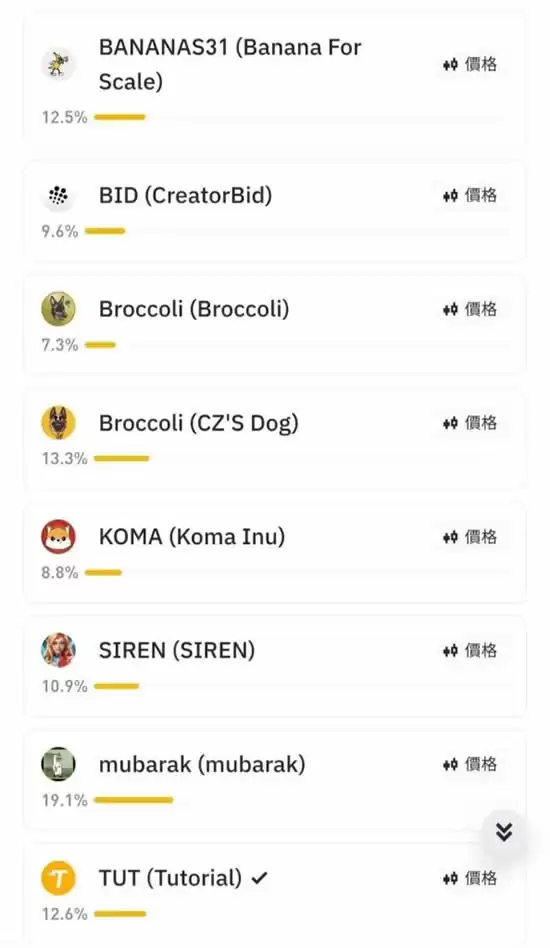The height and width of the screenshot is (948, 550).
Task: Open price chart for BID CreatorBid
Action: [x=470, y=195]
